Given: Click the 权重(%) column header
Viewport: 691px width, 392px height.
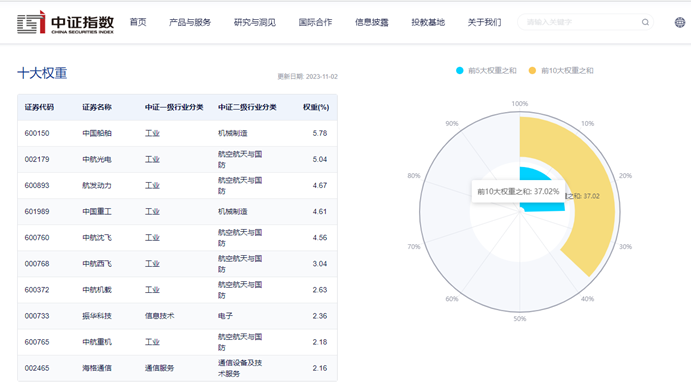Looking at the screenshot, I should 316,107.
